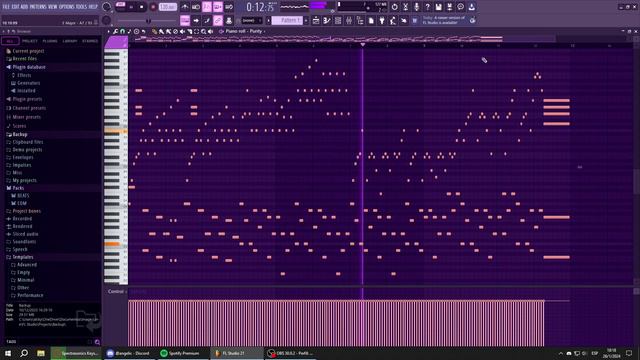Select the Slice tool in piano roll

(189, 31)
